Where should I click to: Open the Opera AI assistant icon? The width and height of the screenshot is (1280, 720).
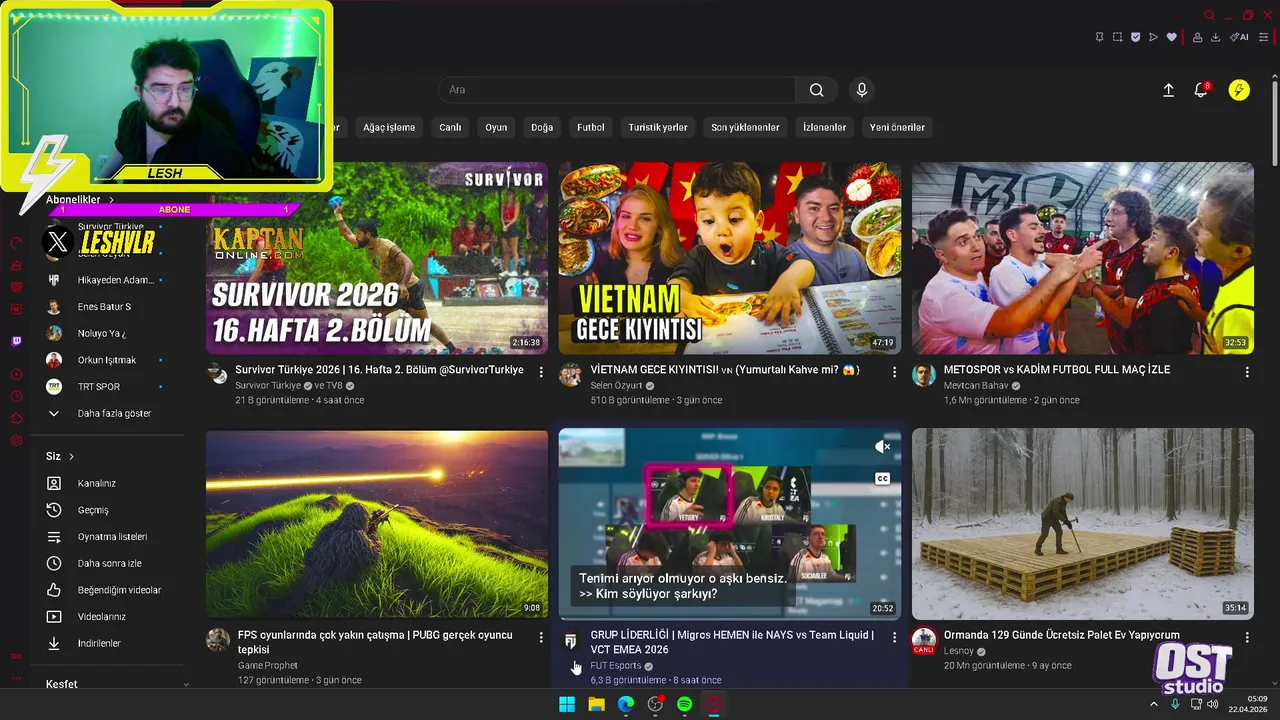click(1240, 37)
